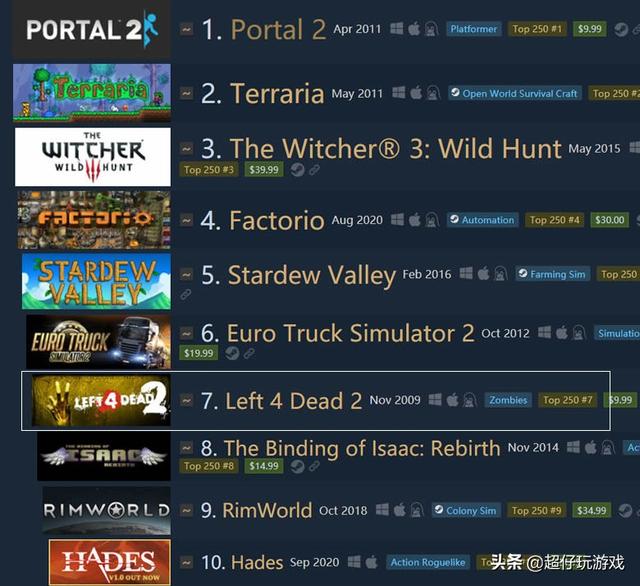Click the Zombies tag on Left 4 Dead 2
The height and width of the screenshot is (586, 640).
(x=508, y=400)
